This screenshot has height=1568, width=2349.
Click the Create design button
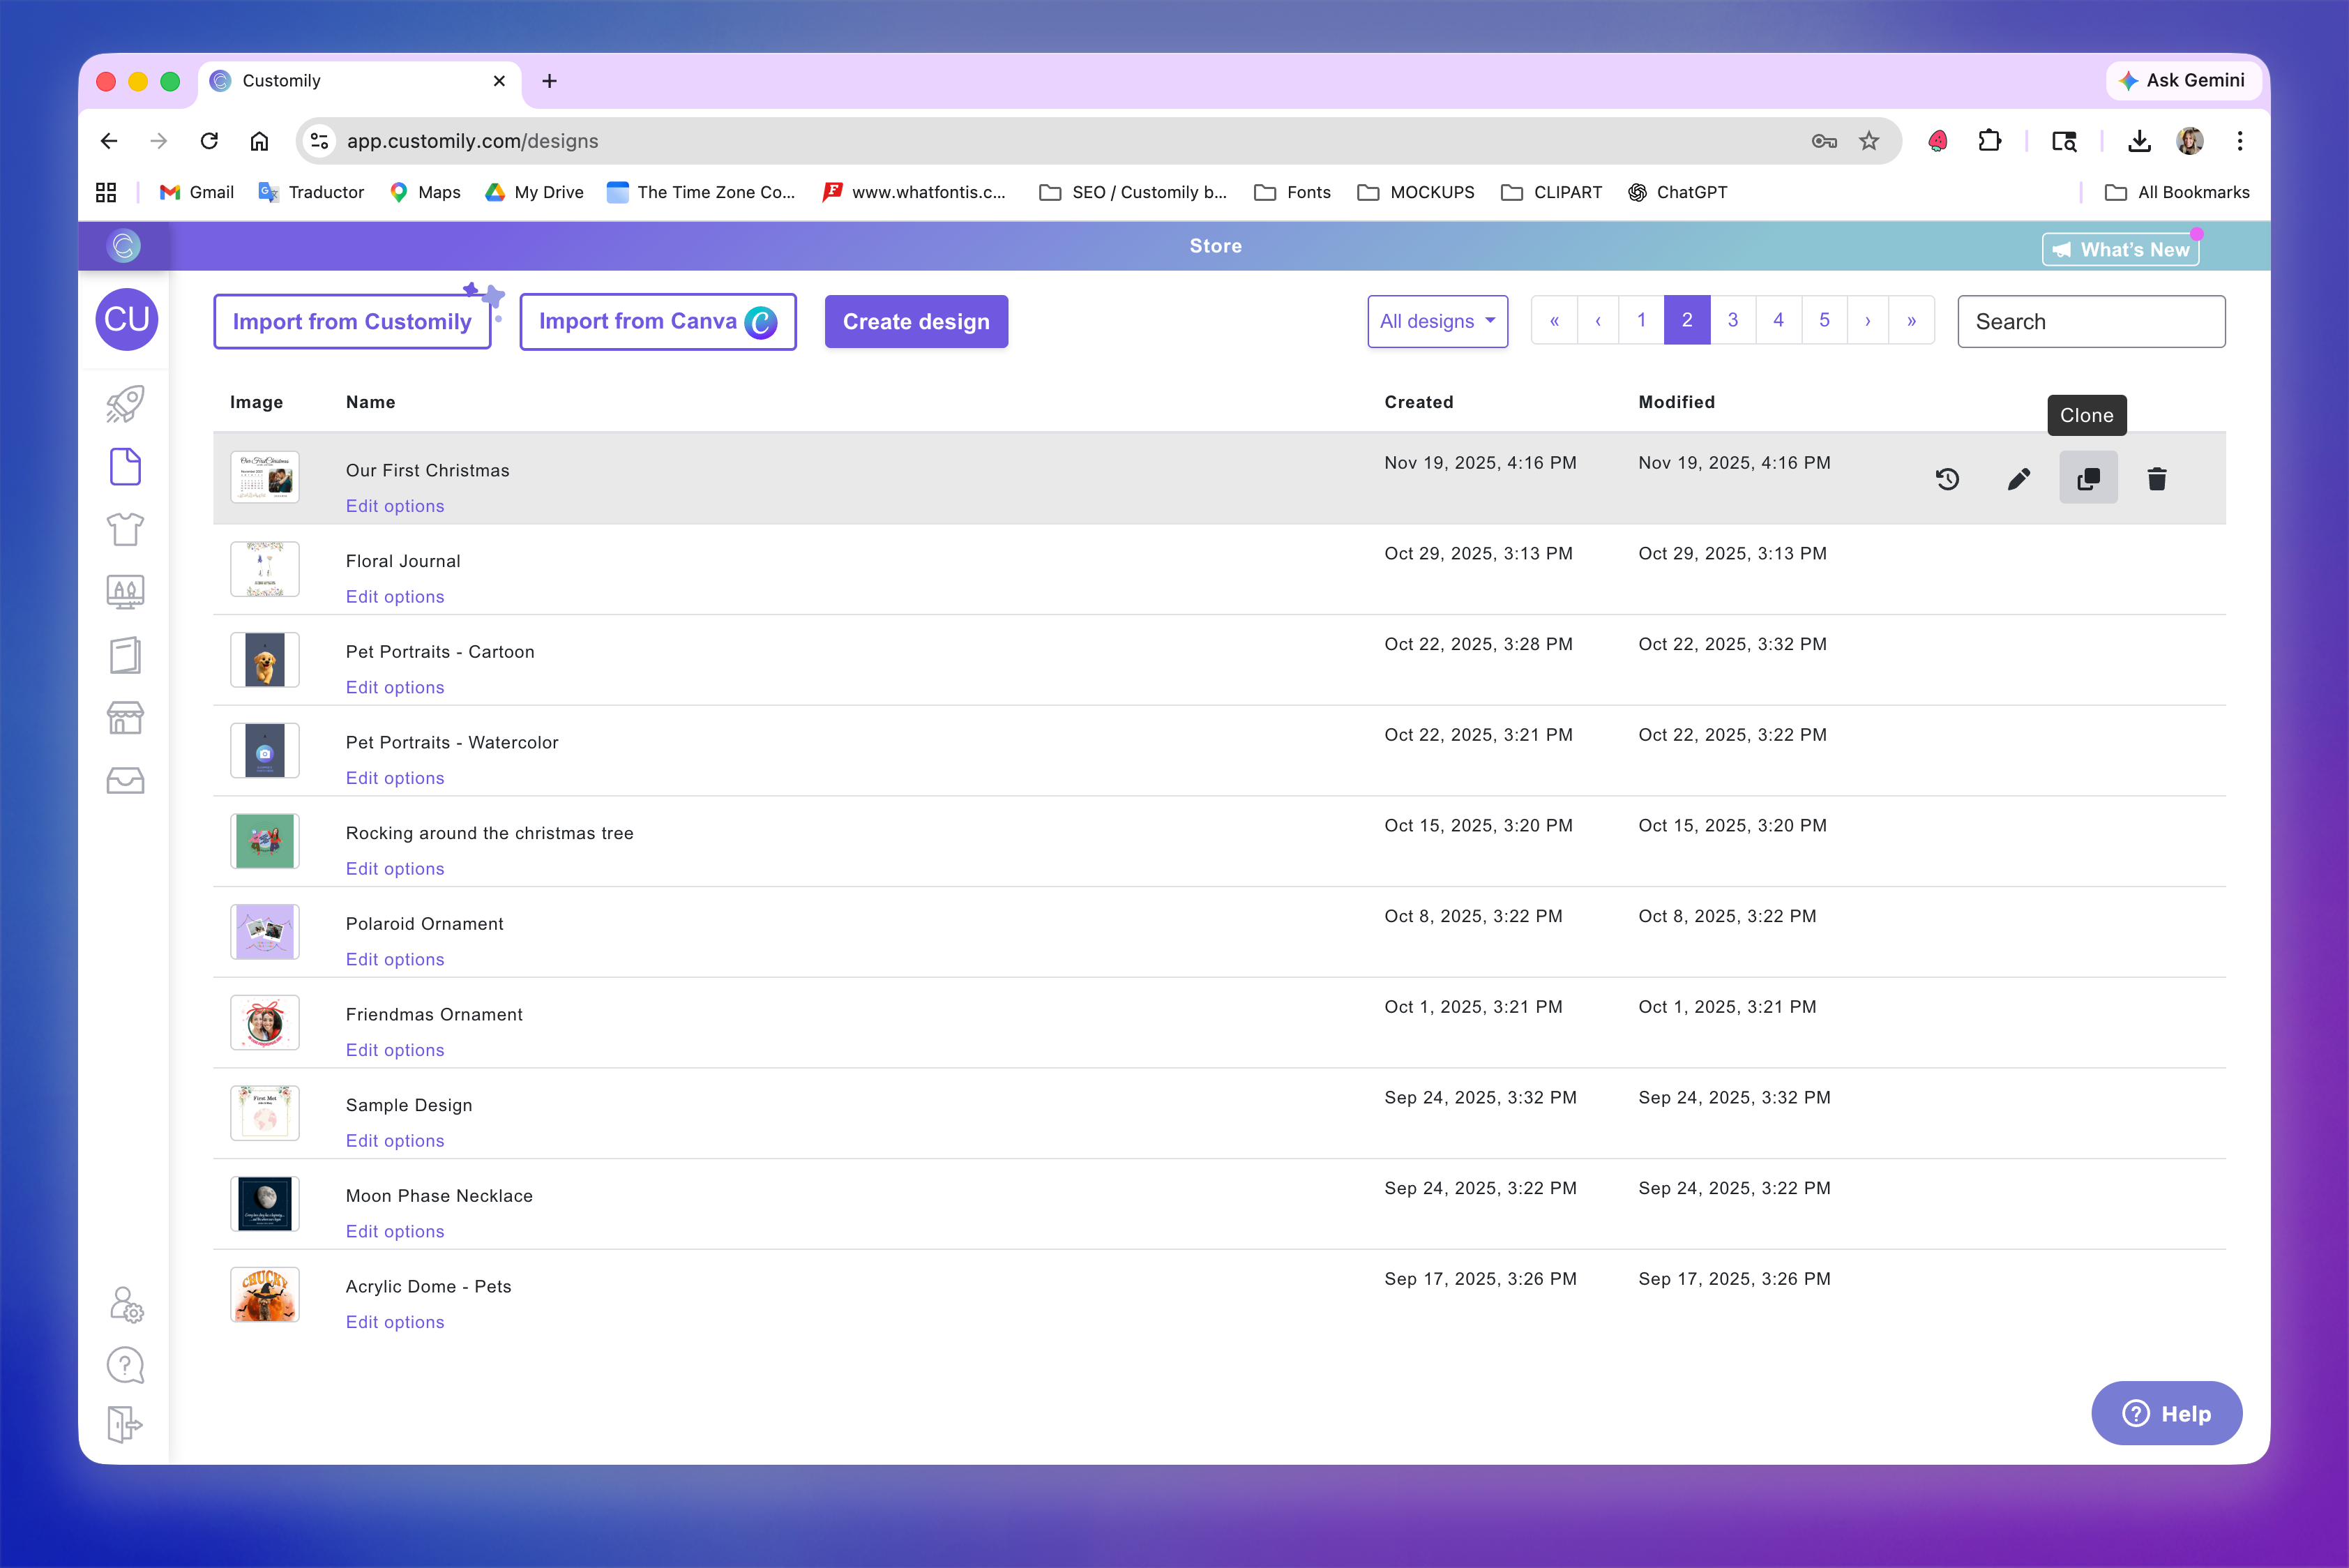pos(915,322)
